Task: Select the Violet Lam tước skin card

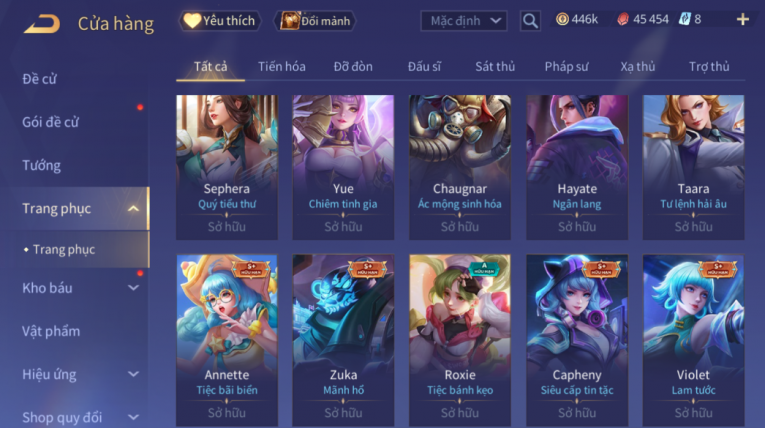Action: (x=693, y=340)
